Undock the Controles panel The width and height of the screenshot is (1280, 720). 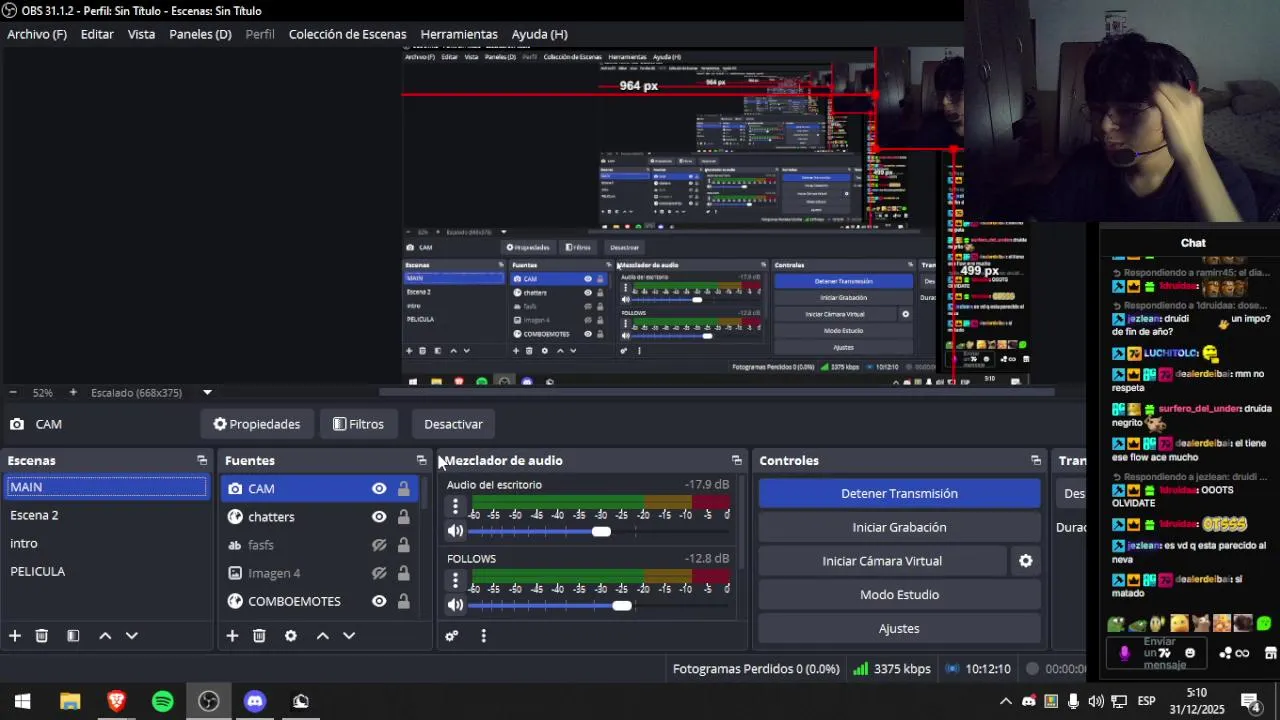pyautogui.click(x=1036, y=461)
